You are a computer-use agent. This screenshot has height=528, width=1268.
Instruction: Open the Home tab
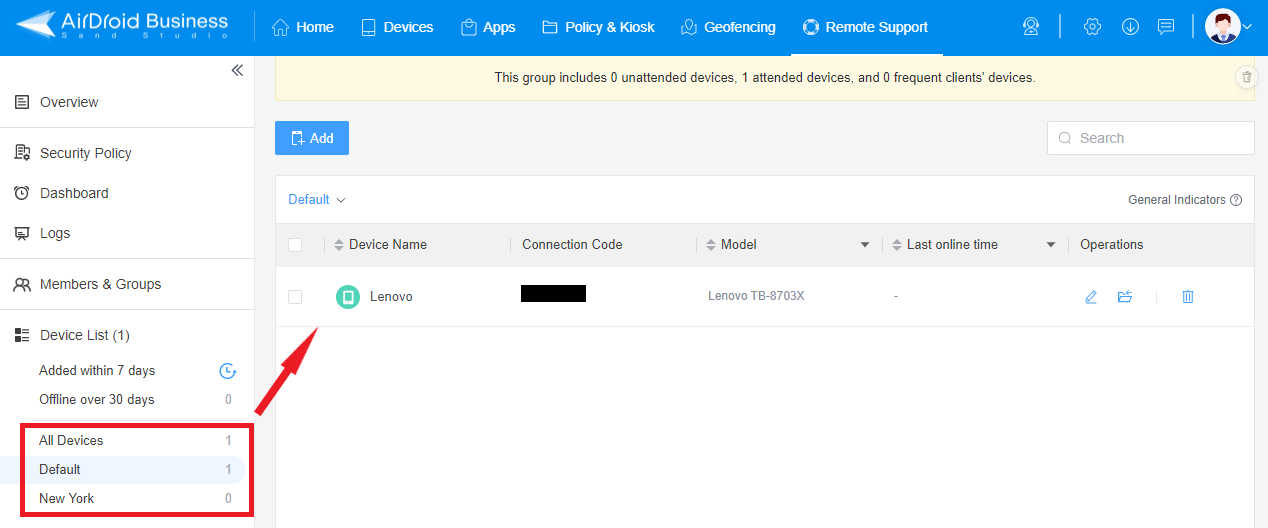[x=303, y=27]
